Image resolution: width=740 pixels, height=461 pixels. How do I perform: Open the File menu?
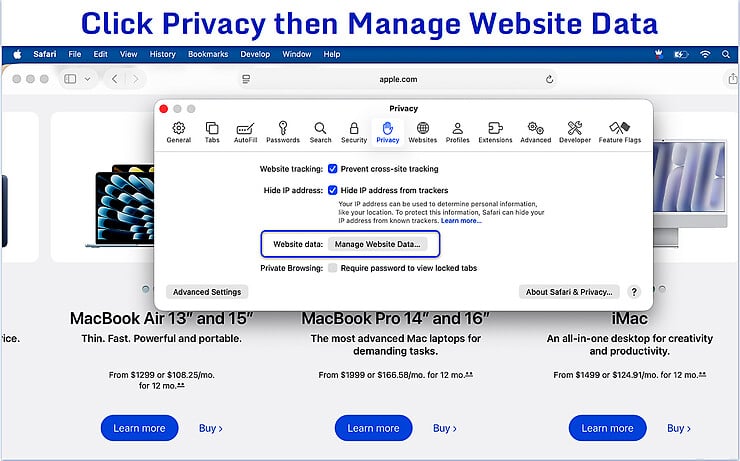(75, 54)
